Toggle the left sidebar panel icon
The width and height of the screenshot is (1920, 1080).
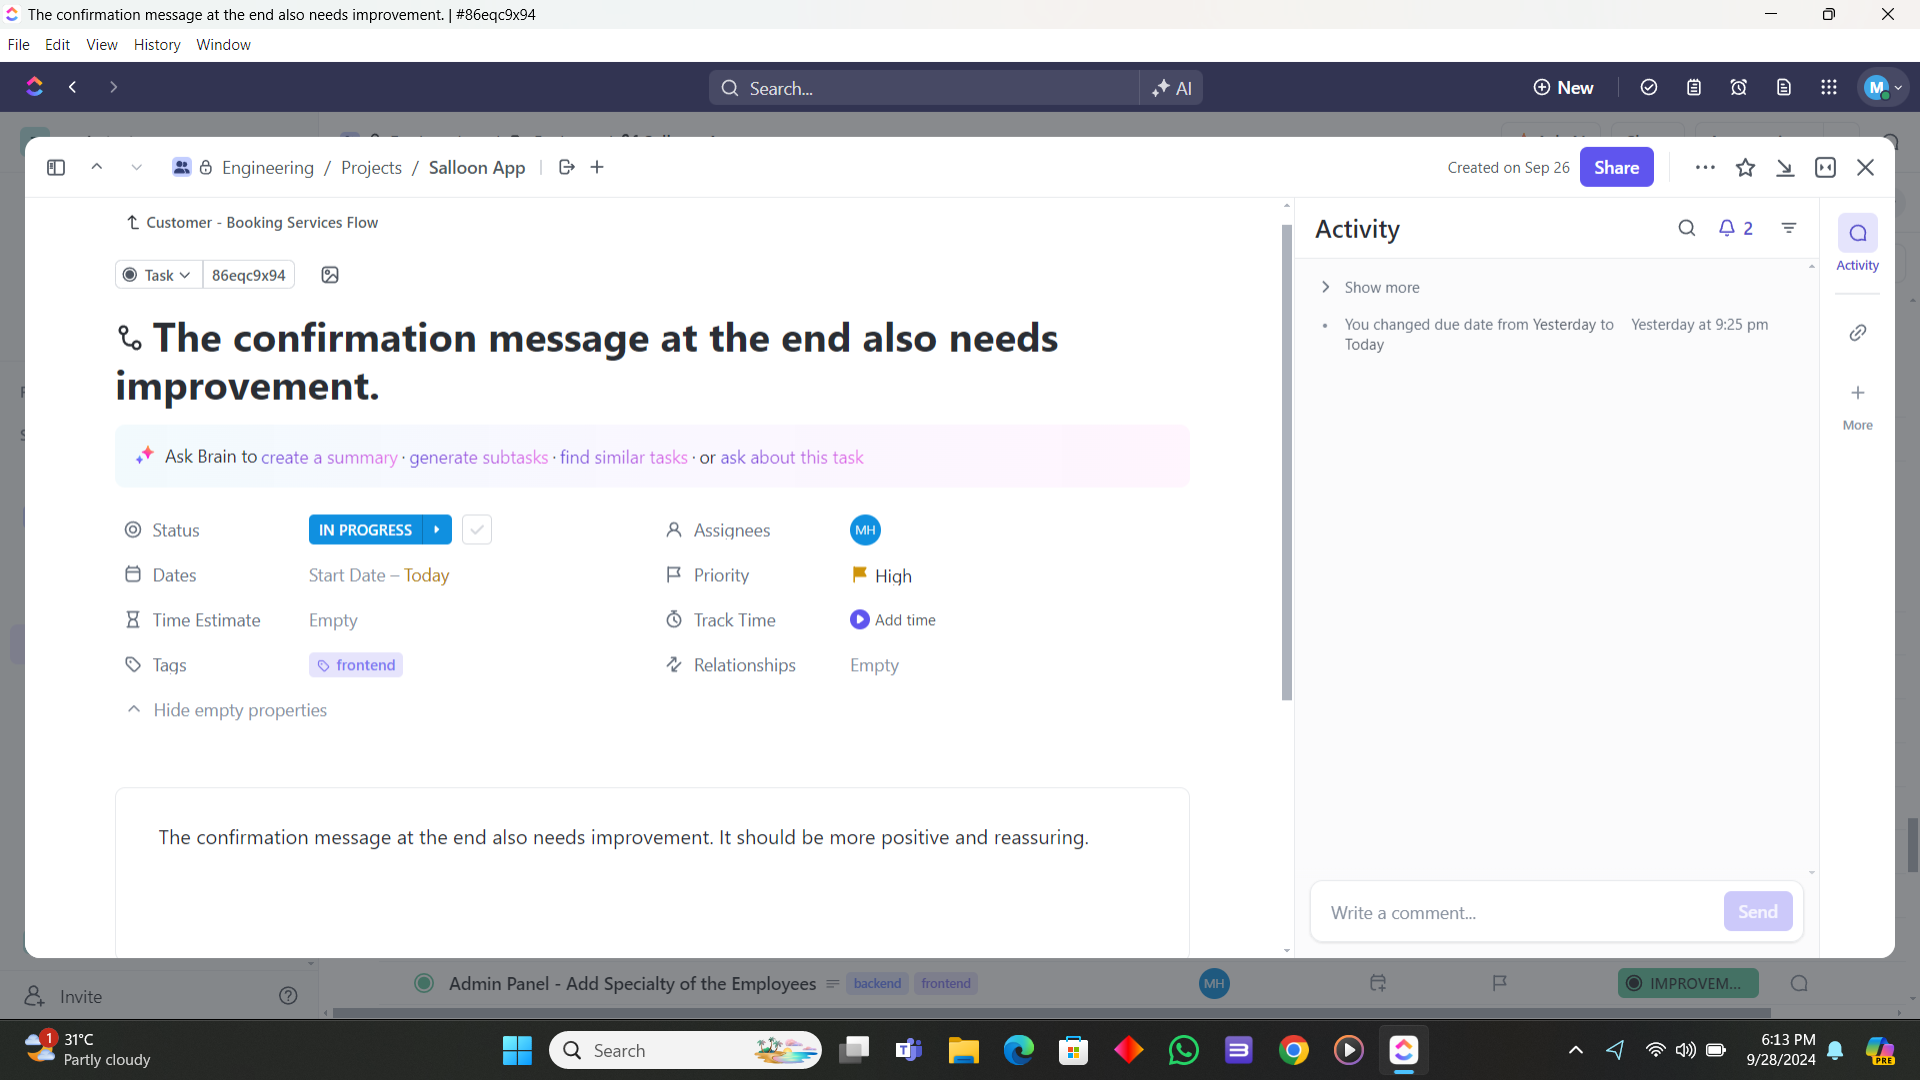(x=56, y=168)
